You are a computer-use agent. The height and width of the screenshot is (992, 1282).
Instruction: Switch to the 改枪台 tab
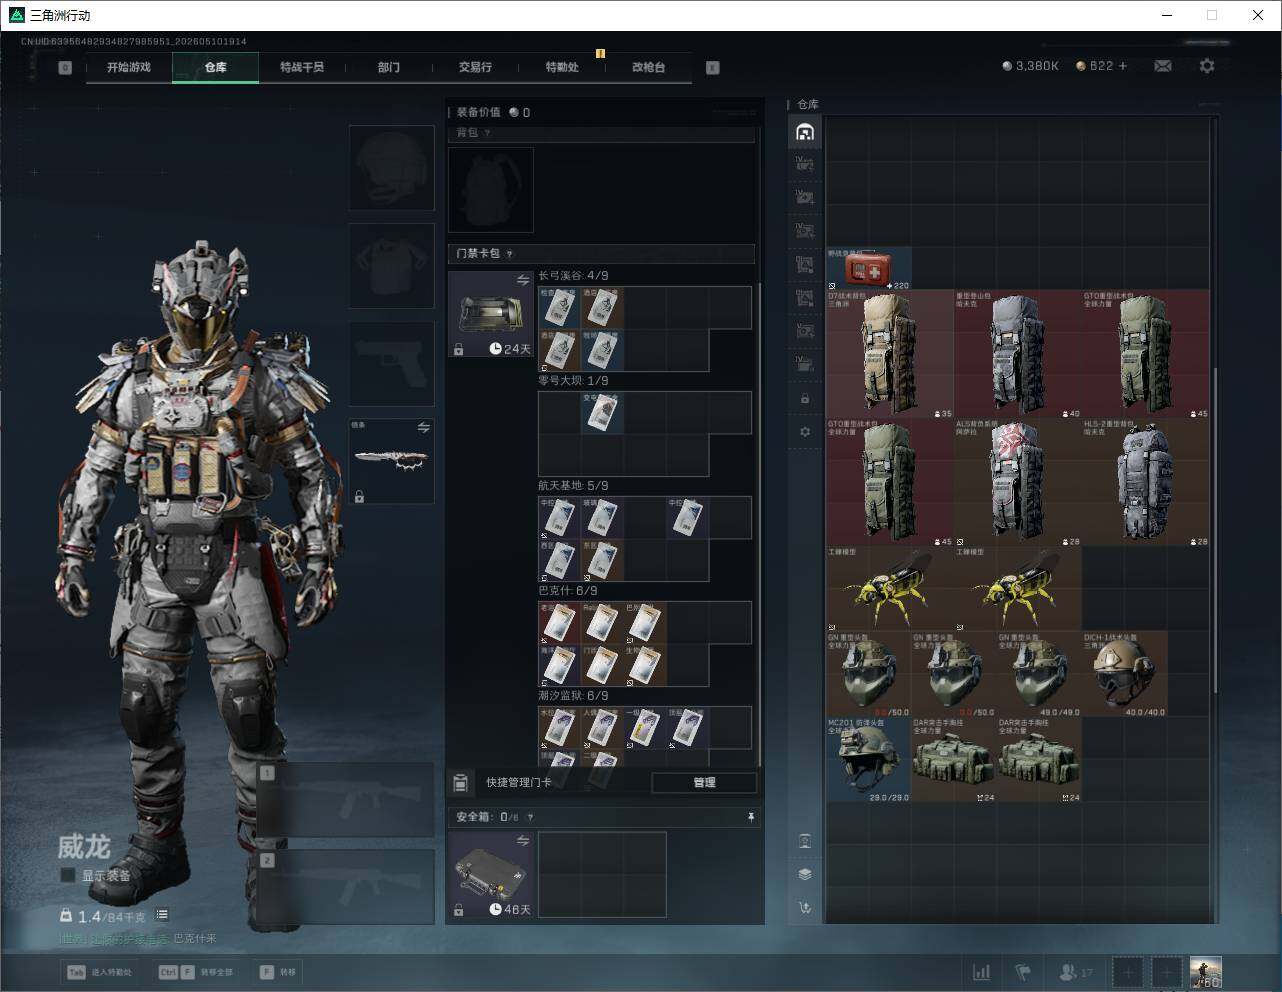point(648,67)
